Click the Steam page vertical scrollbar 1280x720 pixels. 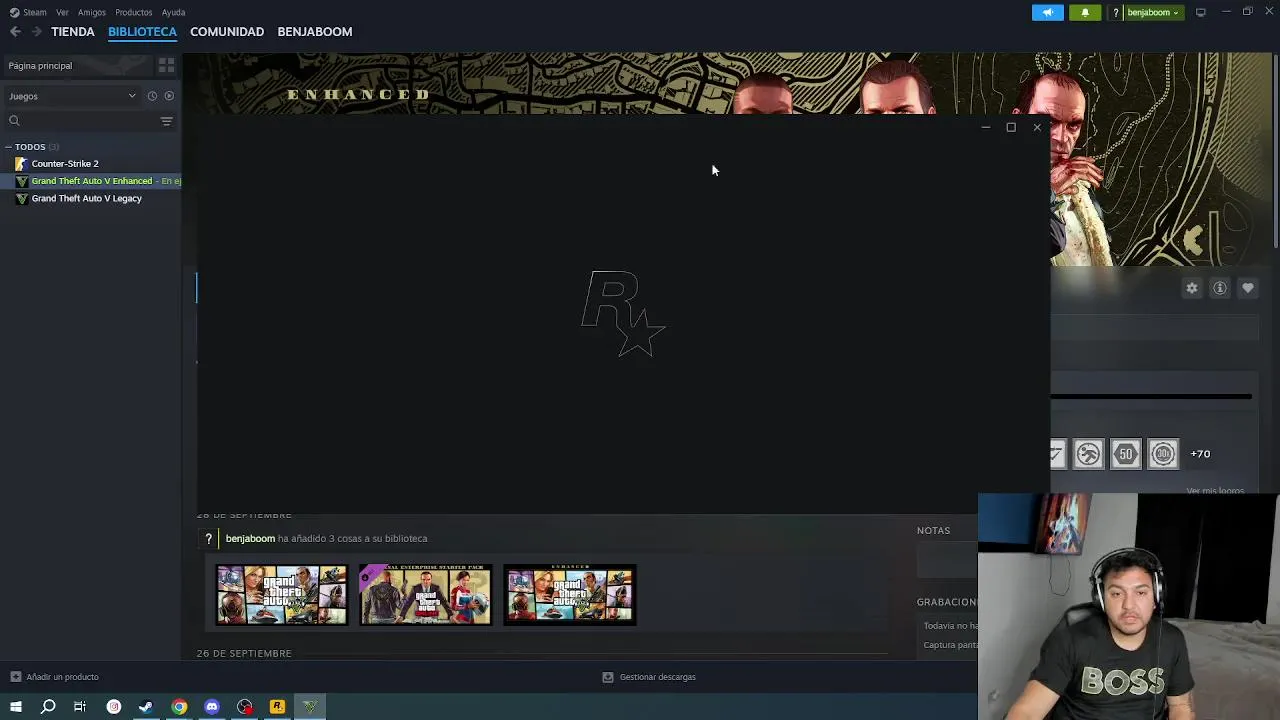pos(1275,150)
